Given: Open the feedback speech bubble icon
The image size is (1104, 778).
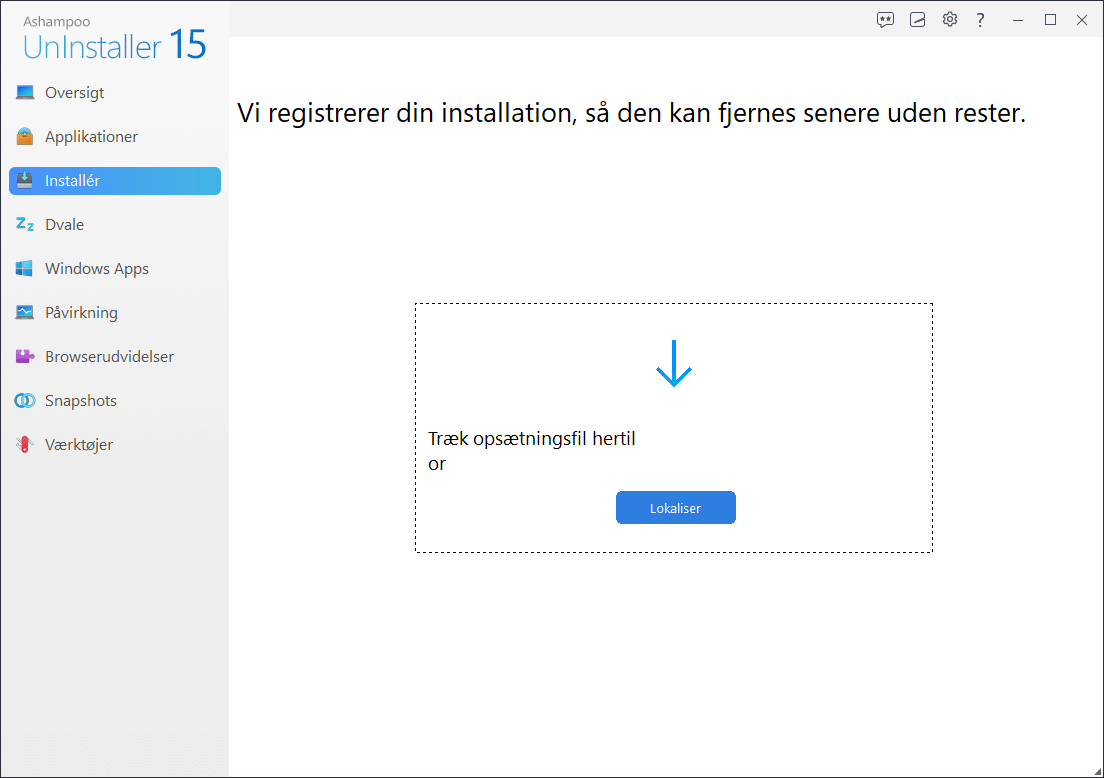Looking at the screenshot, I should click(885, 20).
